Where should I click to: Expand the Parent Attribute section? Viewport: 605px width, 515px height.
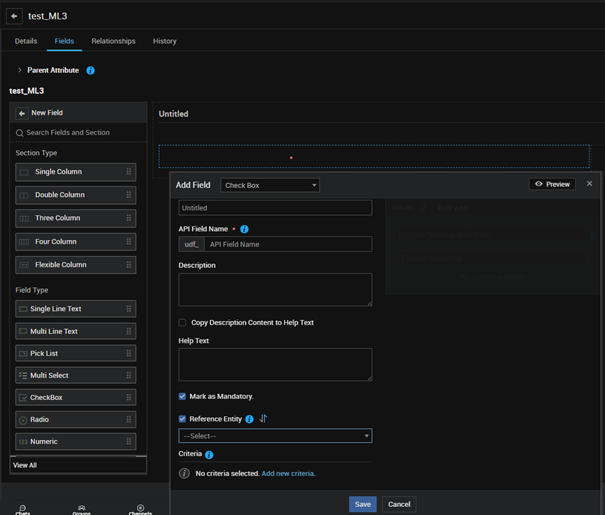[20, 70]
